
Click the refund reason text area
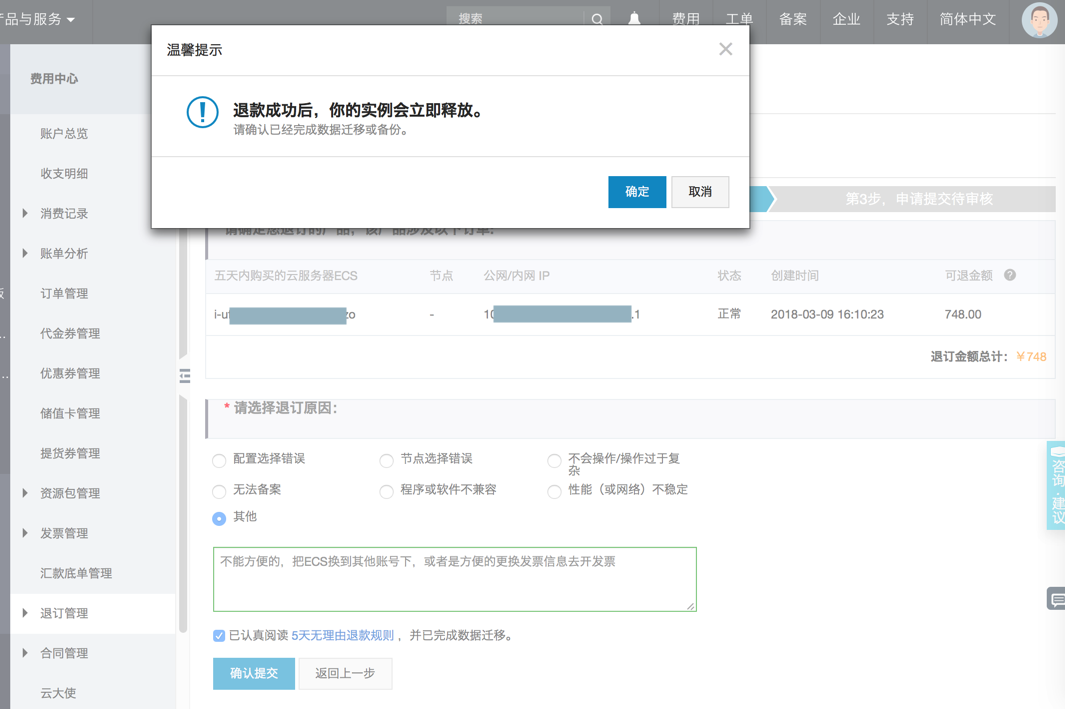[454, 579]
